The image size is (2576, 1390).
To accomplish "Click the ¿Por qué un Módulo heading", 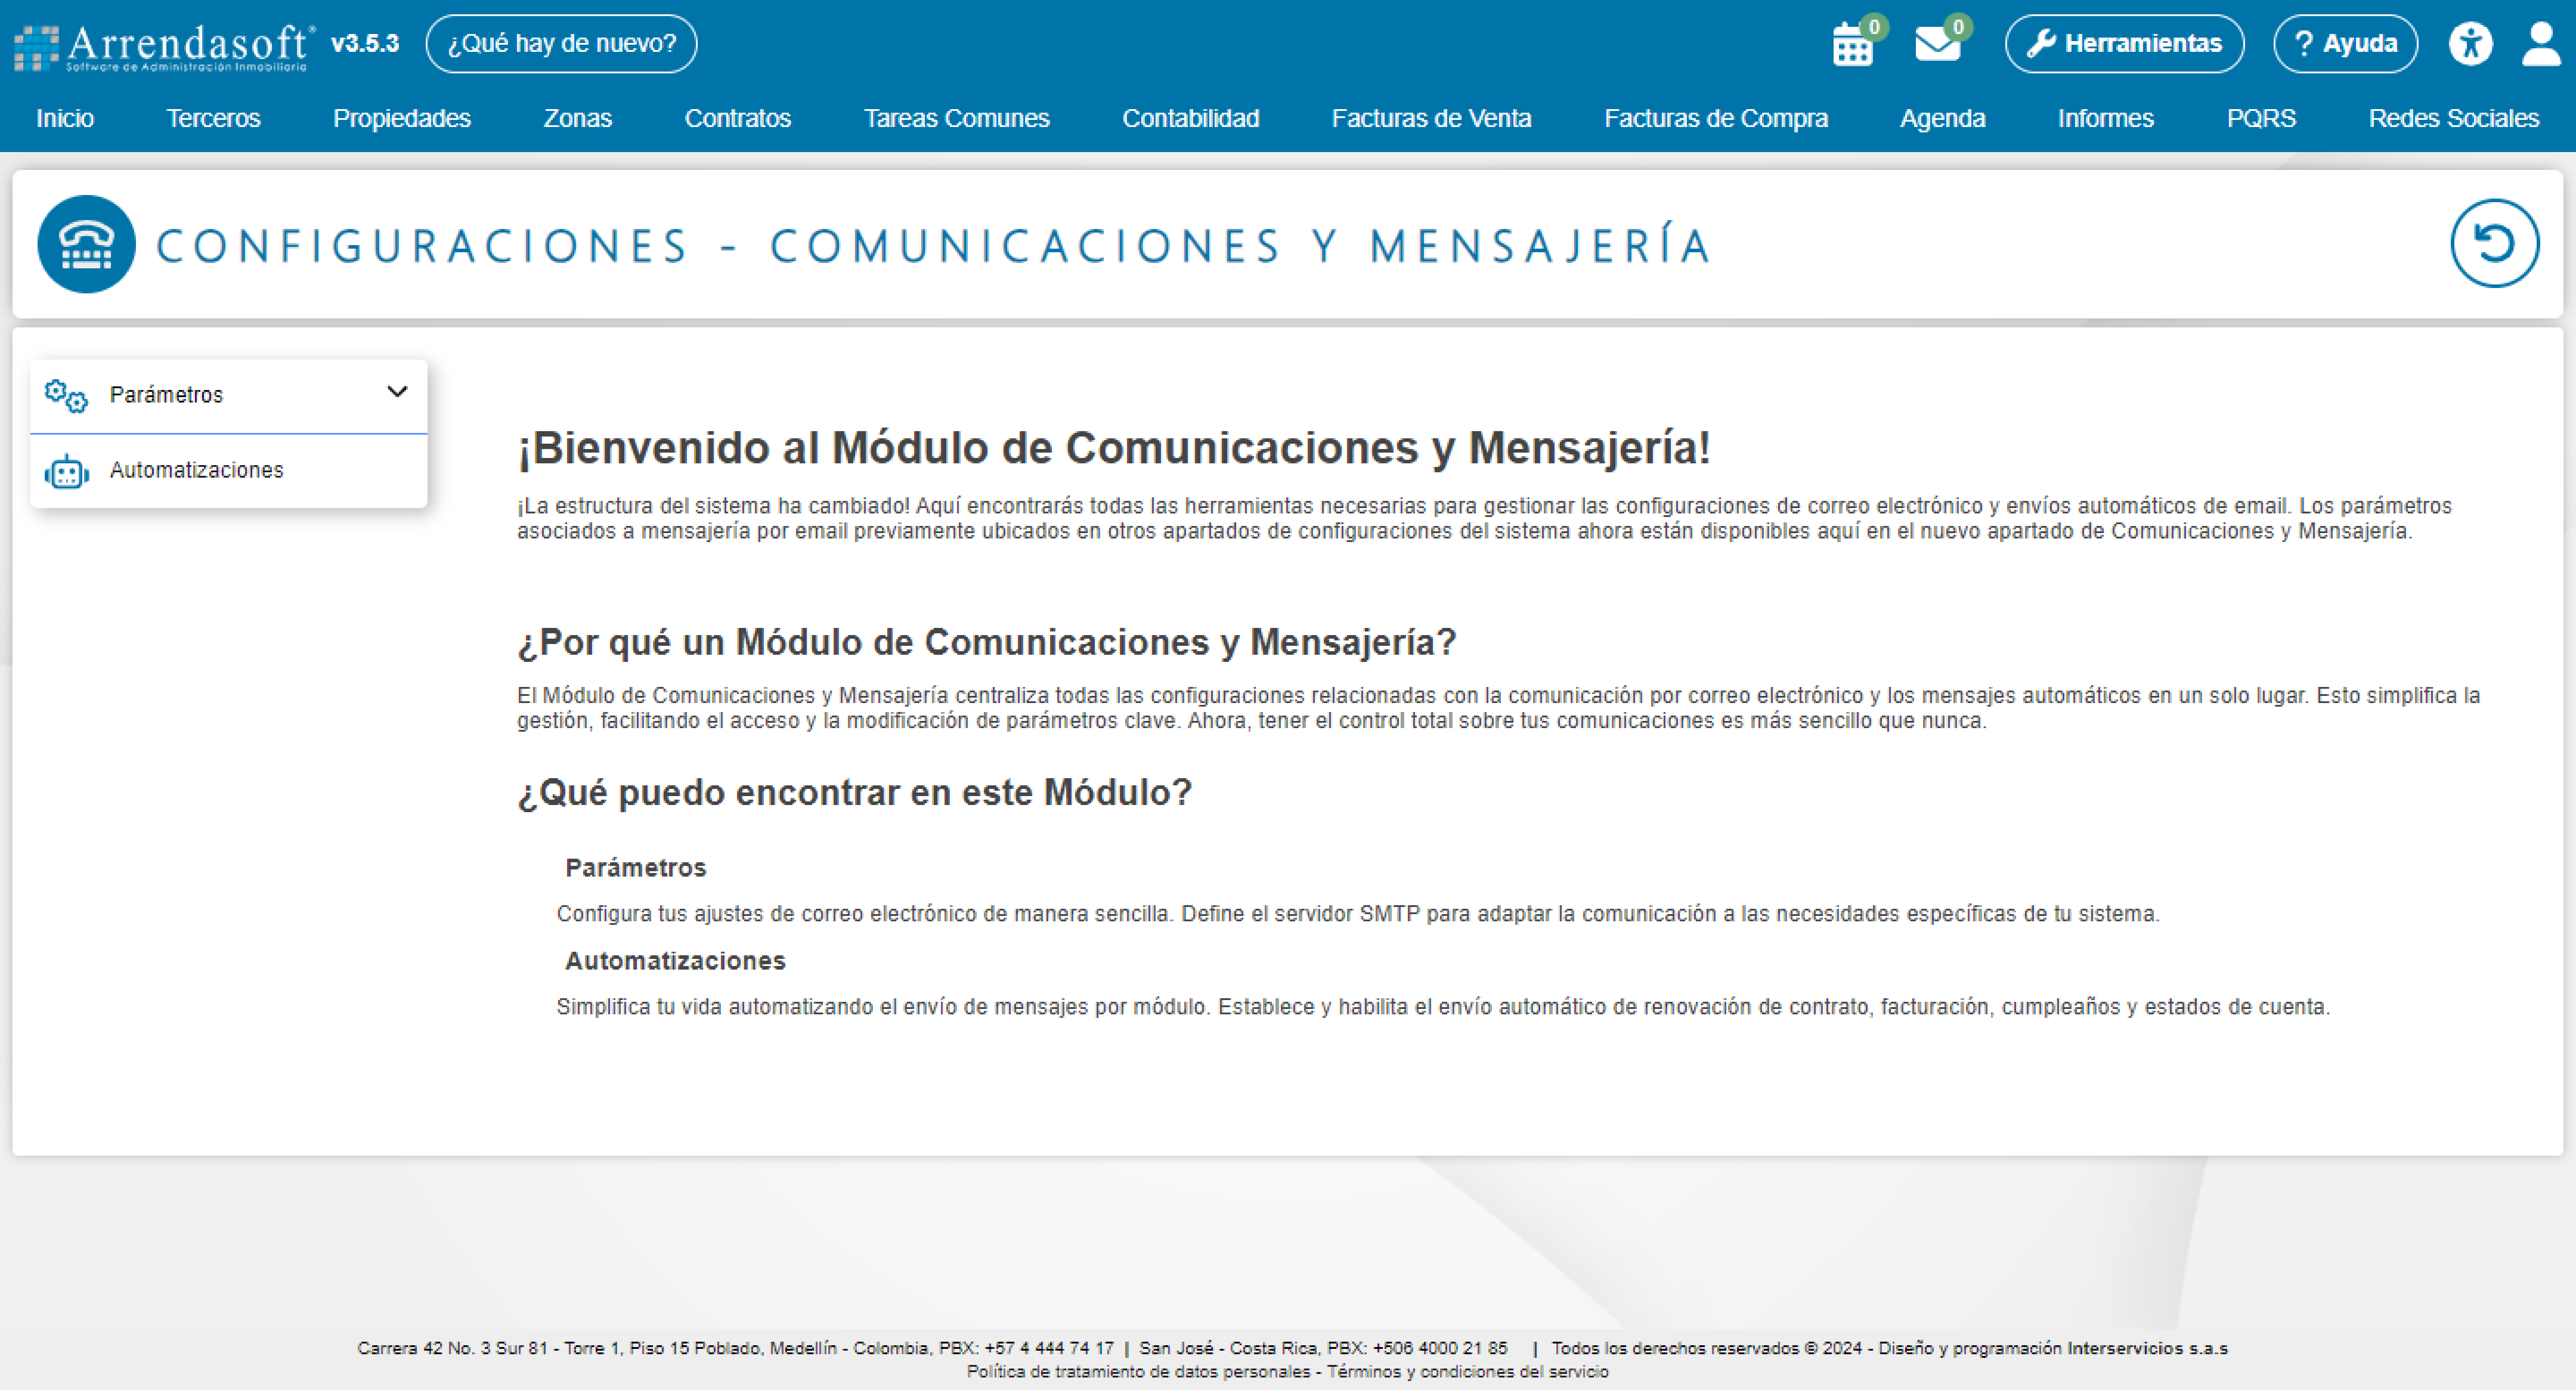I will pos(987,643).
